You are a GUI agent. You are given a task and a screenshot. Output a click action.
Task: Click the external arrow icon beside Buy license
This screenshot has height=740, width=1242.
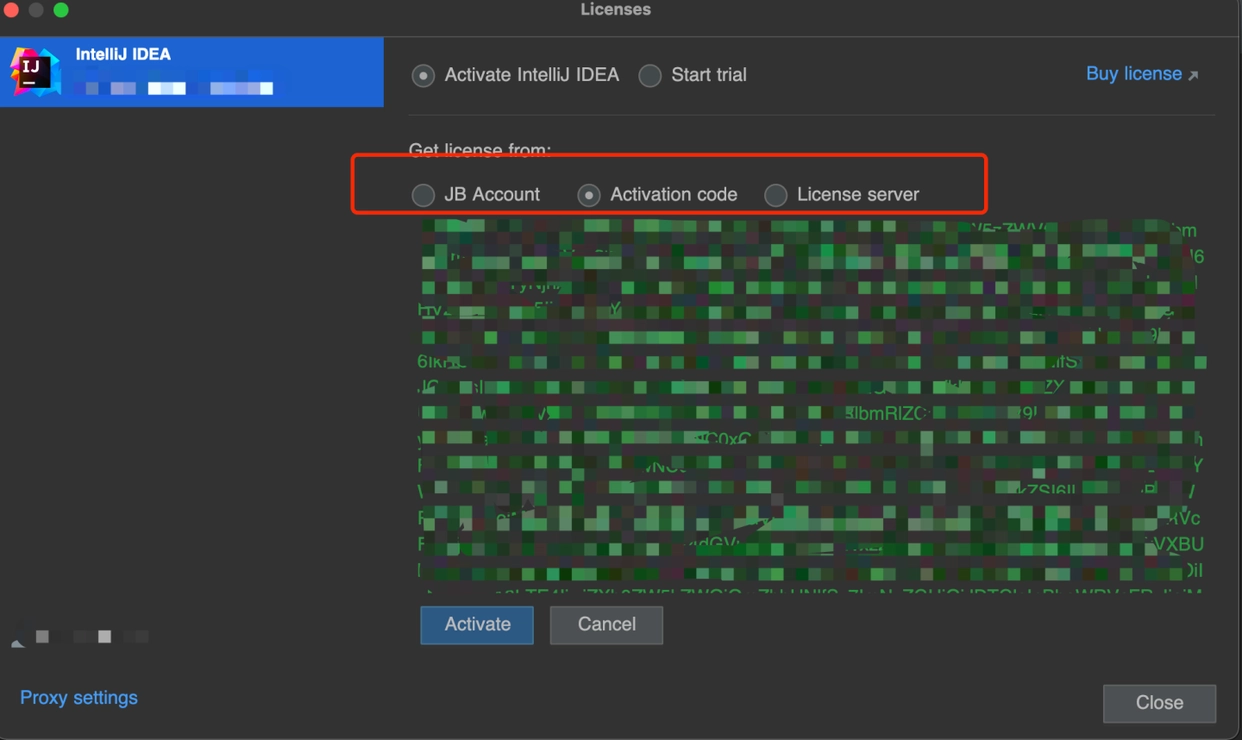[x=1193, y=75]
